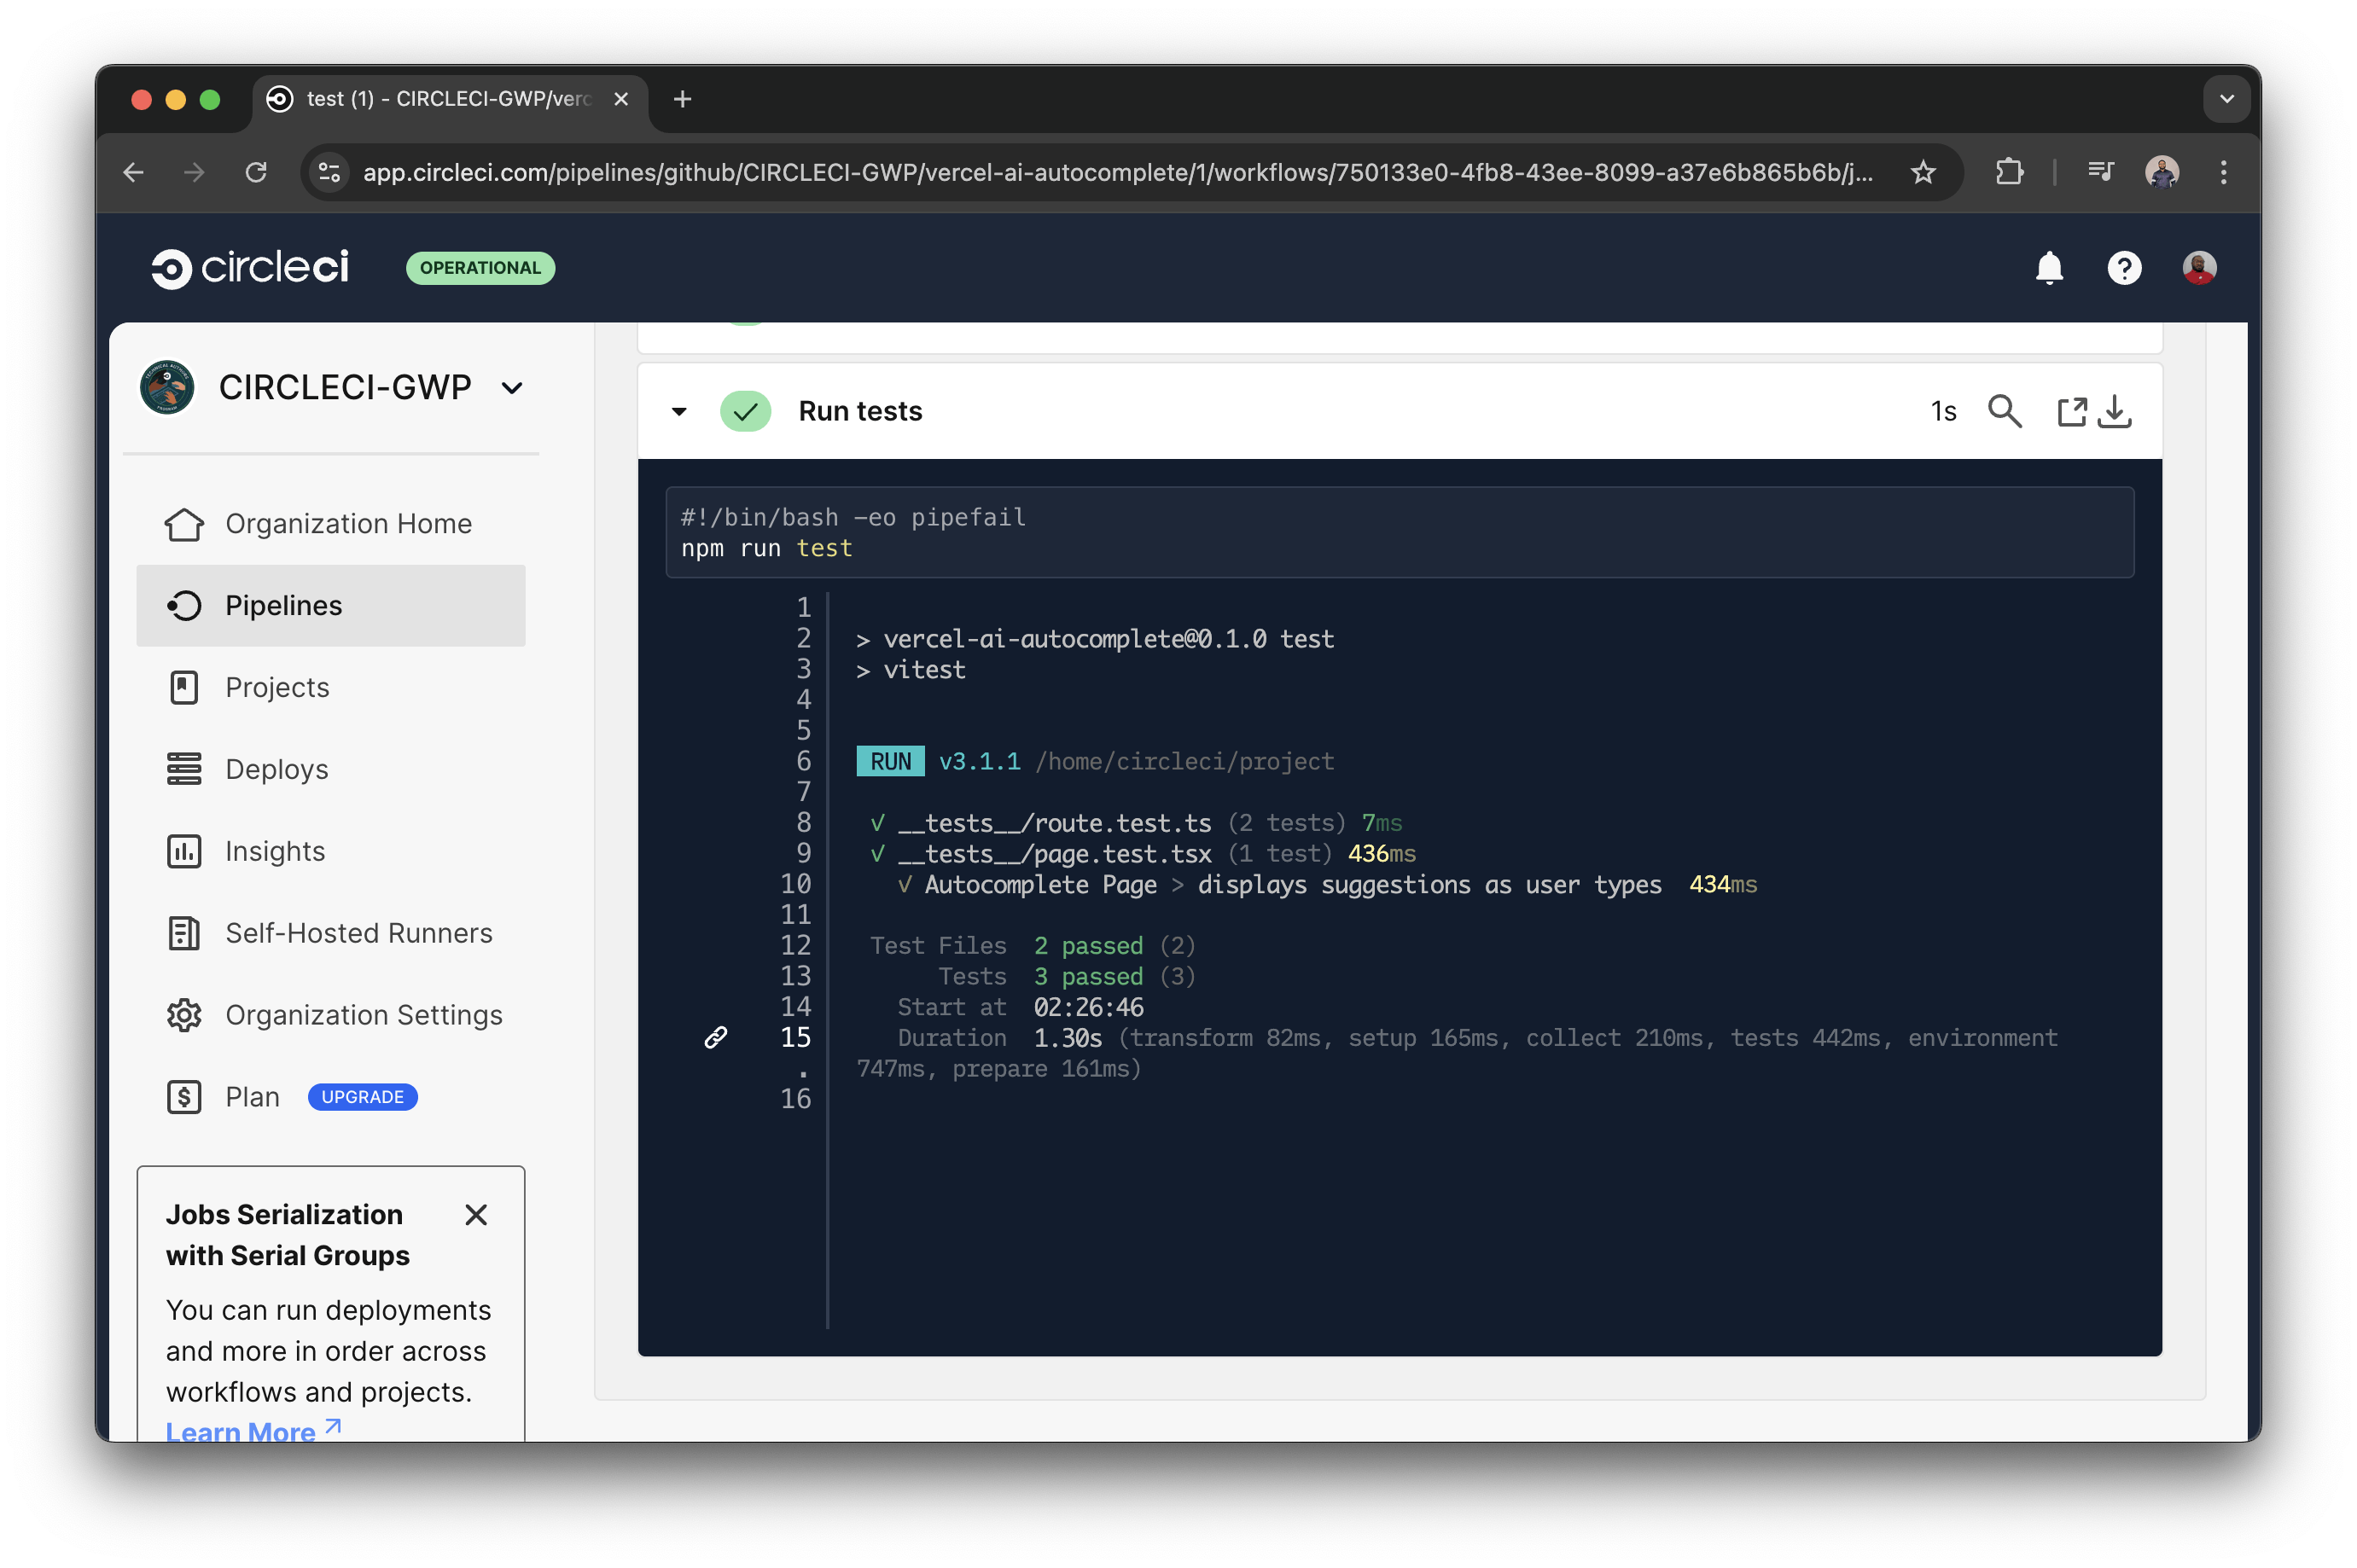Open Self-Hosted Runners page
This screenshot has width=2357, height=1568.
[357, 932]
